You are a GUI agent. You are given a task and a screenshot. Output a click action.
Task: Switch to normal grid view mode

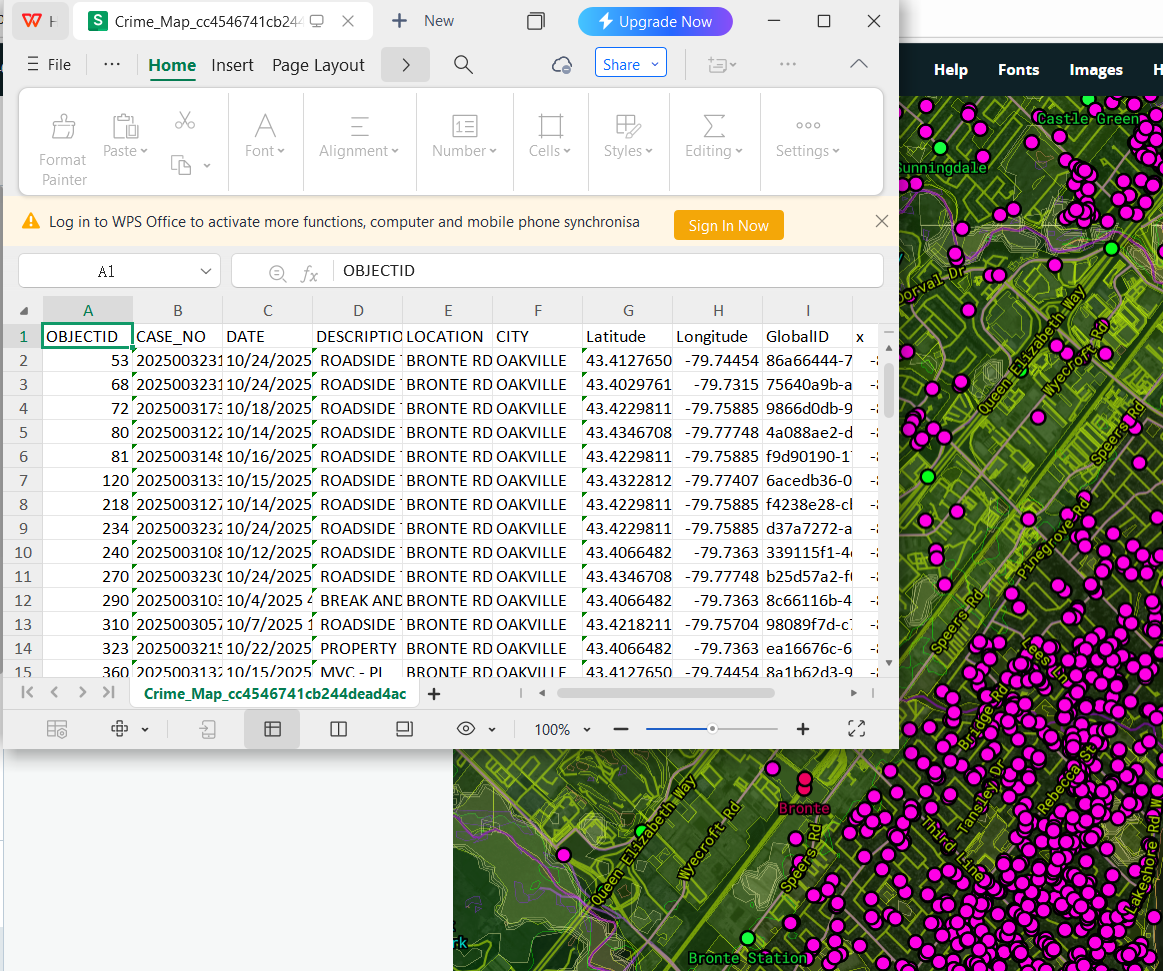[x=271, y=729]
